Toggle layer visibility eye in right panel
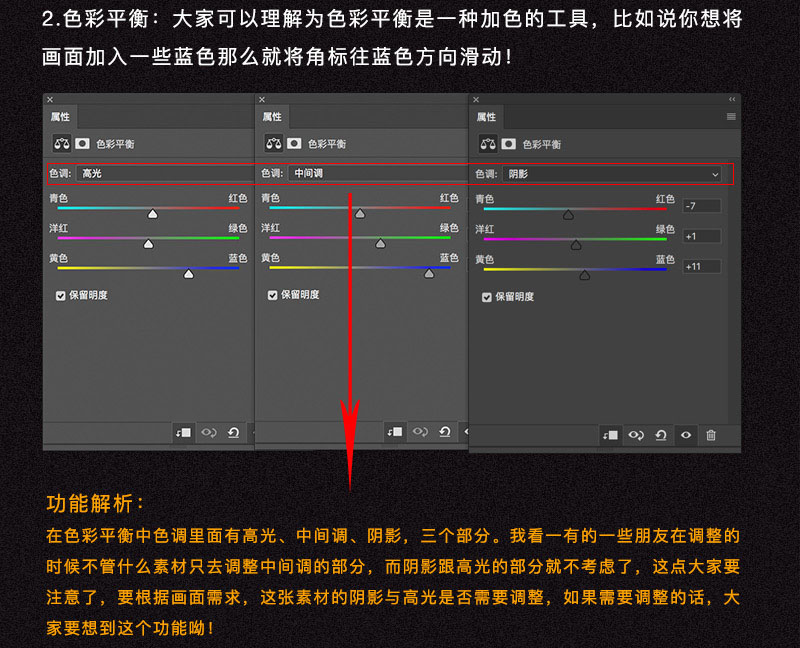Screen dimensions: 800x648 686,435
